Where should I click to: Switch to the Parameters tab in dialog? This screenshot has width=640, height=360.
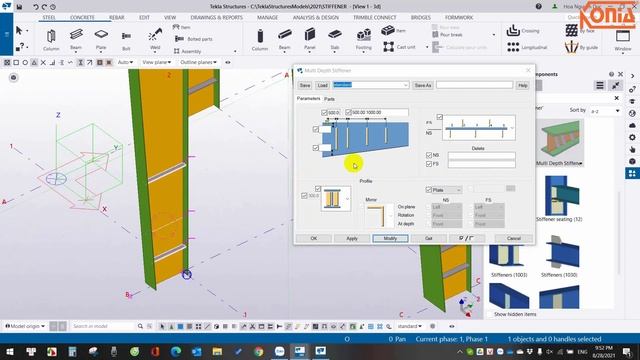pos(308,98)
